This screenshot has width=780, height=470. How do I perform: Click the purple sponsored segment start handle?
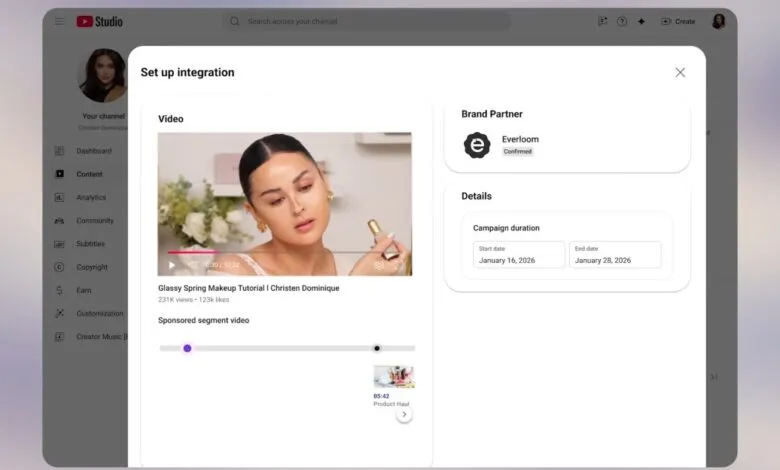coord(187,348)
